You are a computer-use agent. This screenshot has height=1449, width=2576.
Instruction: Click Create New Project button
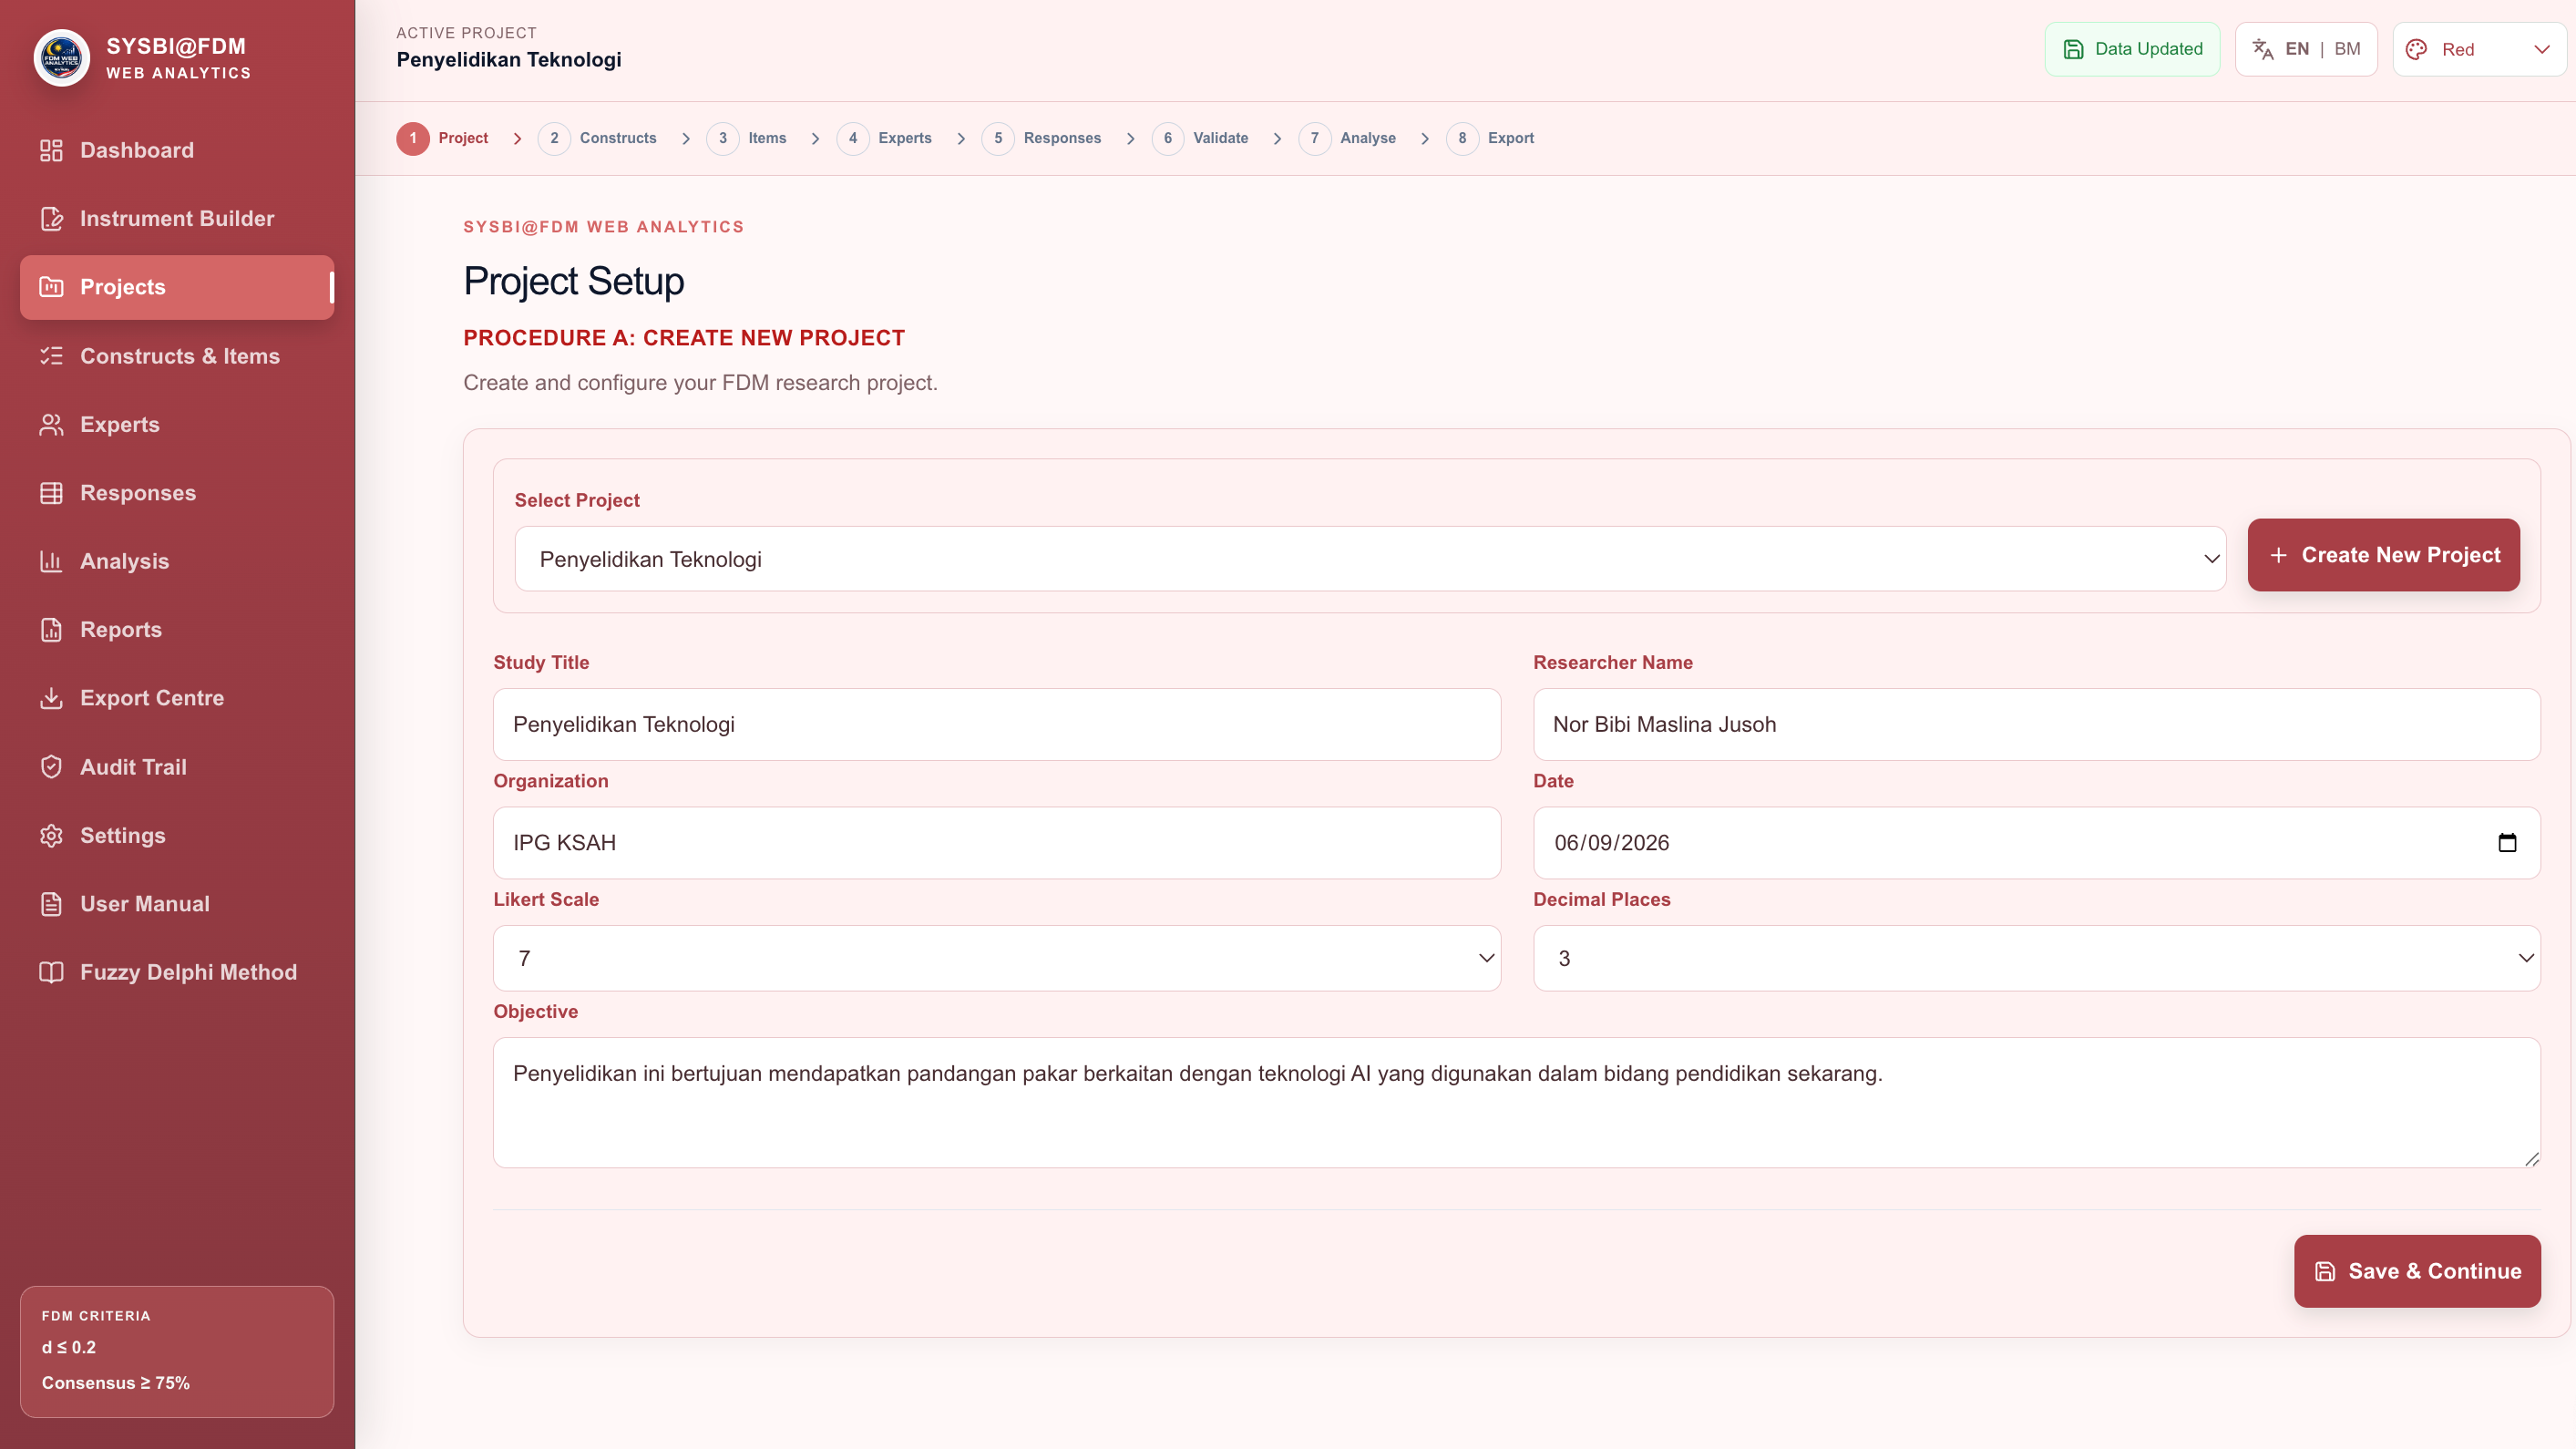point(2383,555)
